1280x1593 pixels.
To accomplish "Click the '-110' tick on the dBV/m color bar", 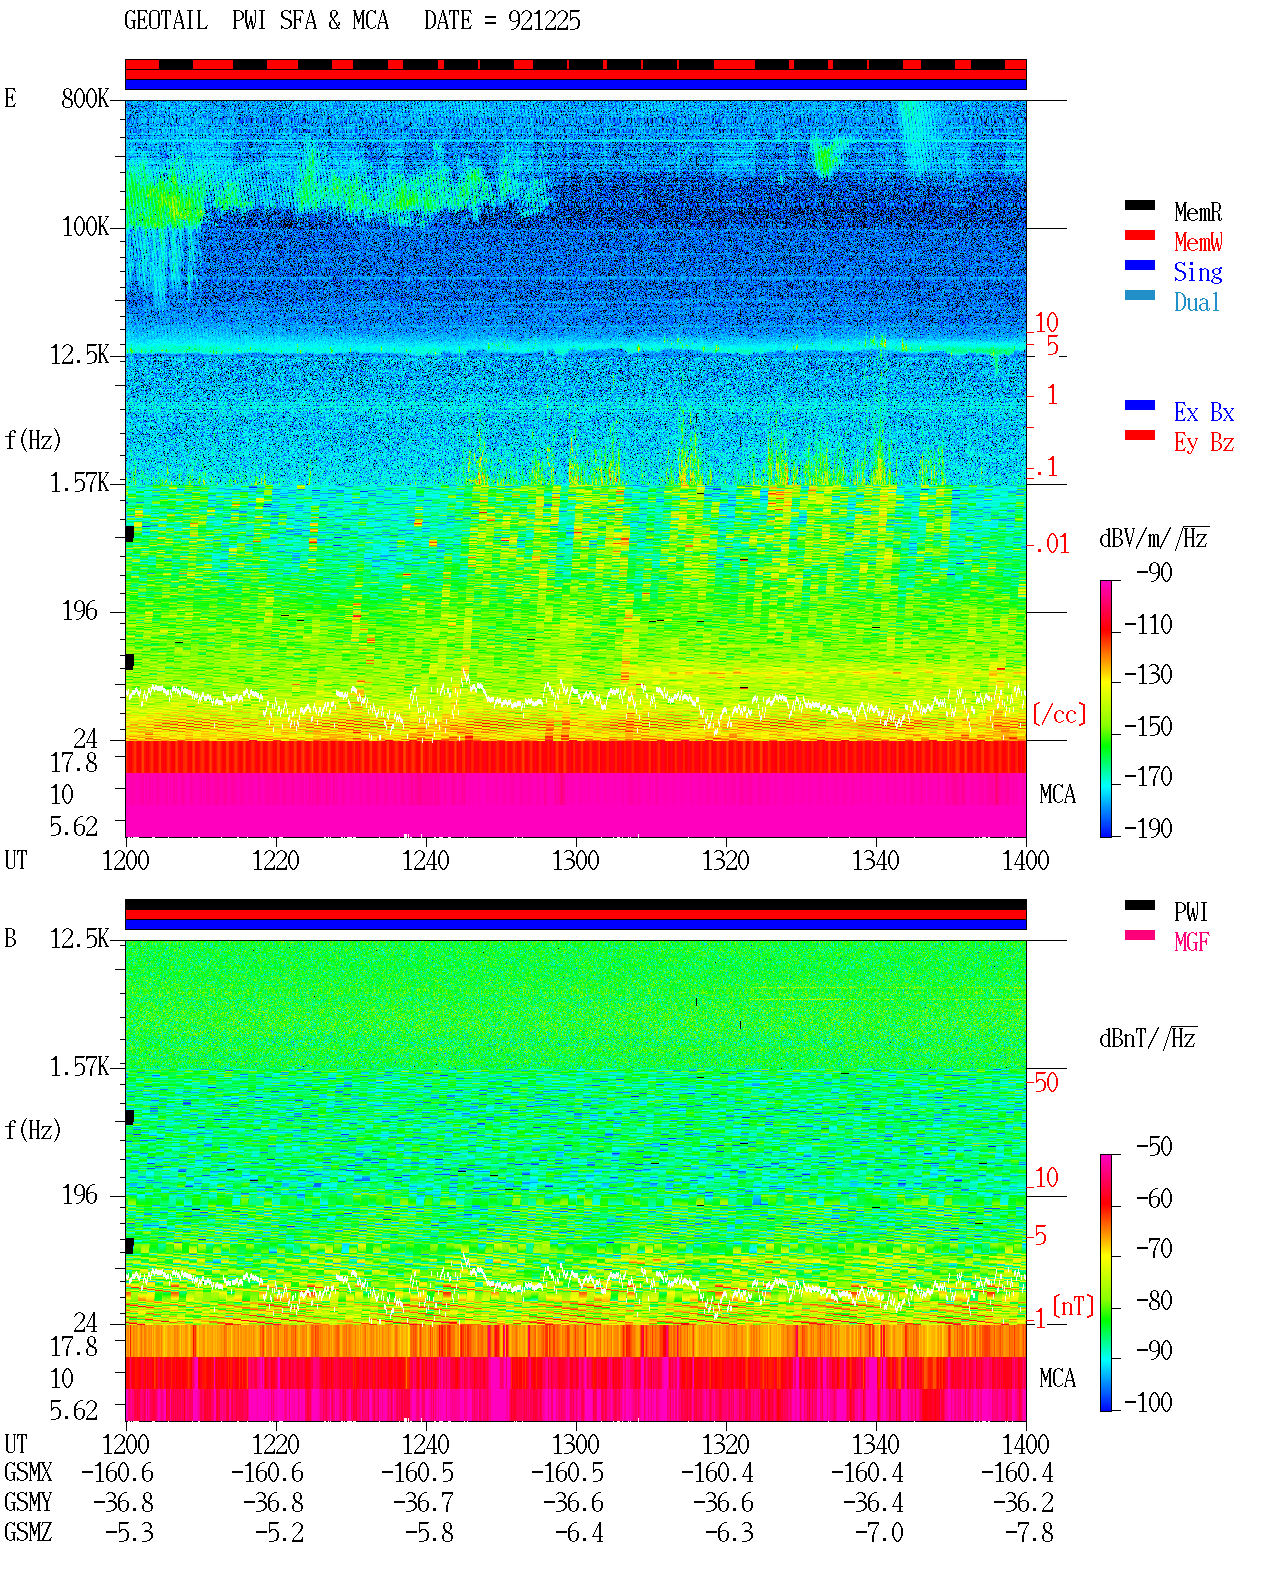I will tap(1148, 625).
